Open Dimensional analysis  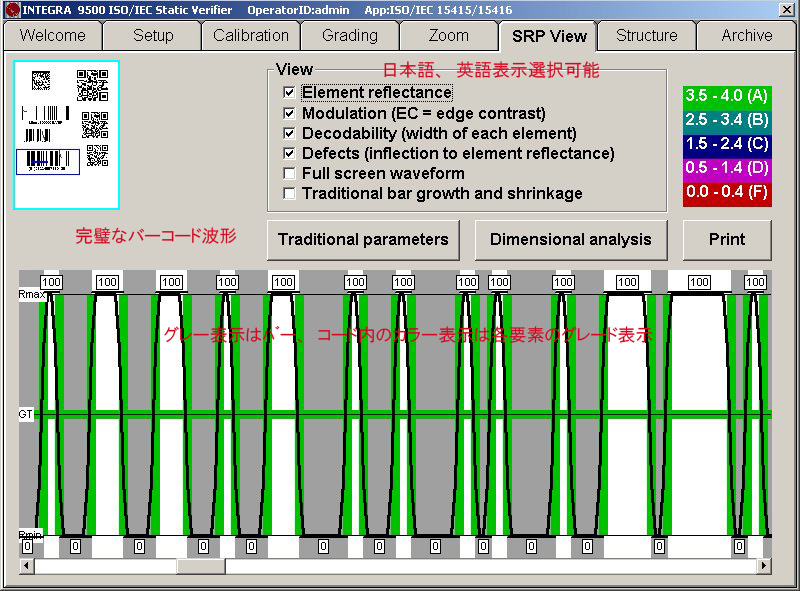coord(571,240)
